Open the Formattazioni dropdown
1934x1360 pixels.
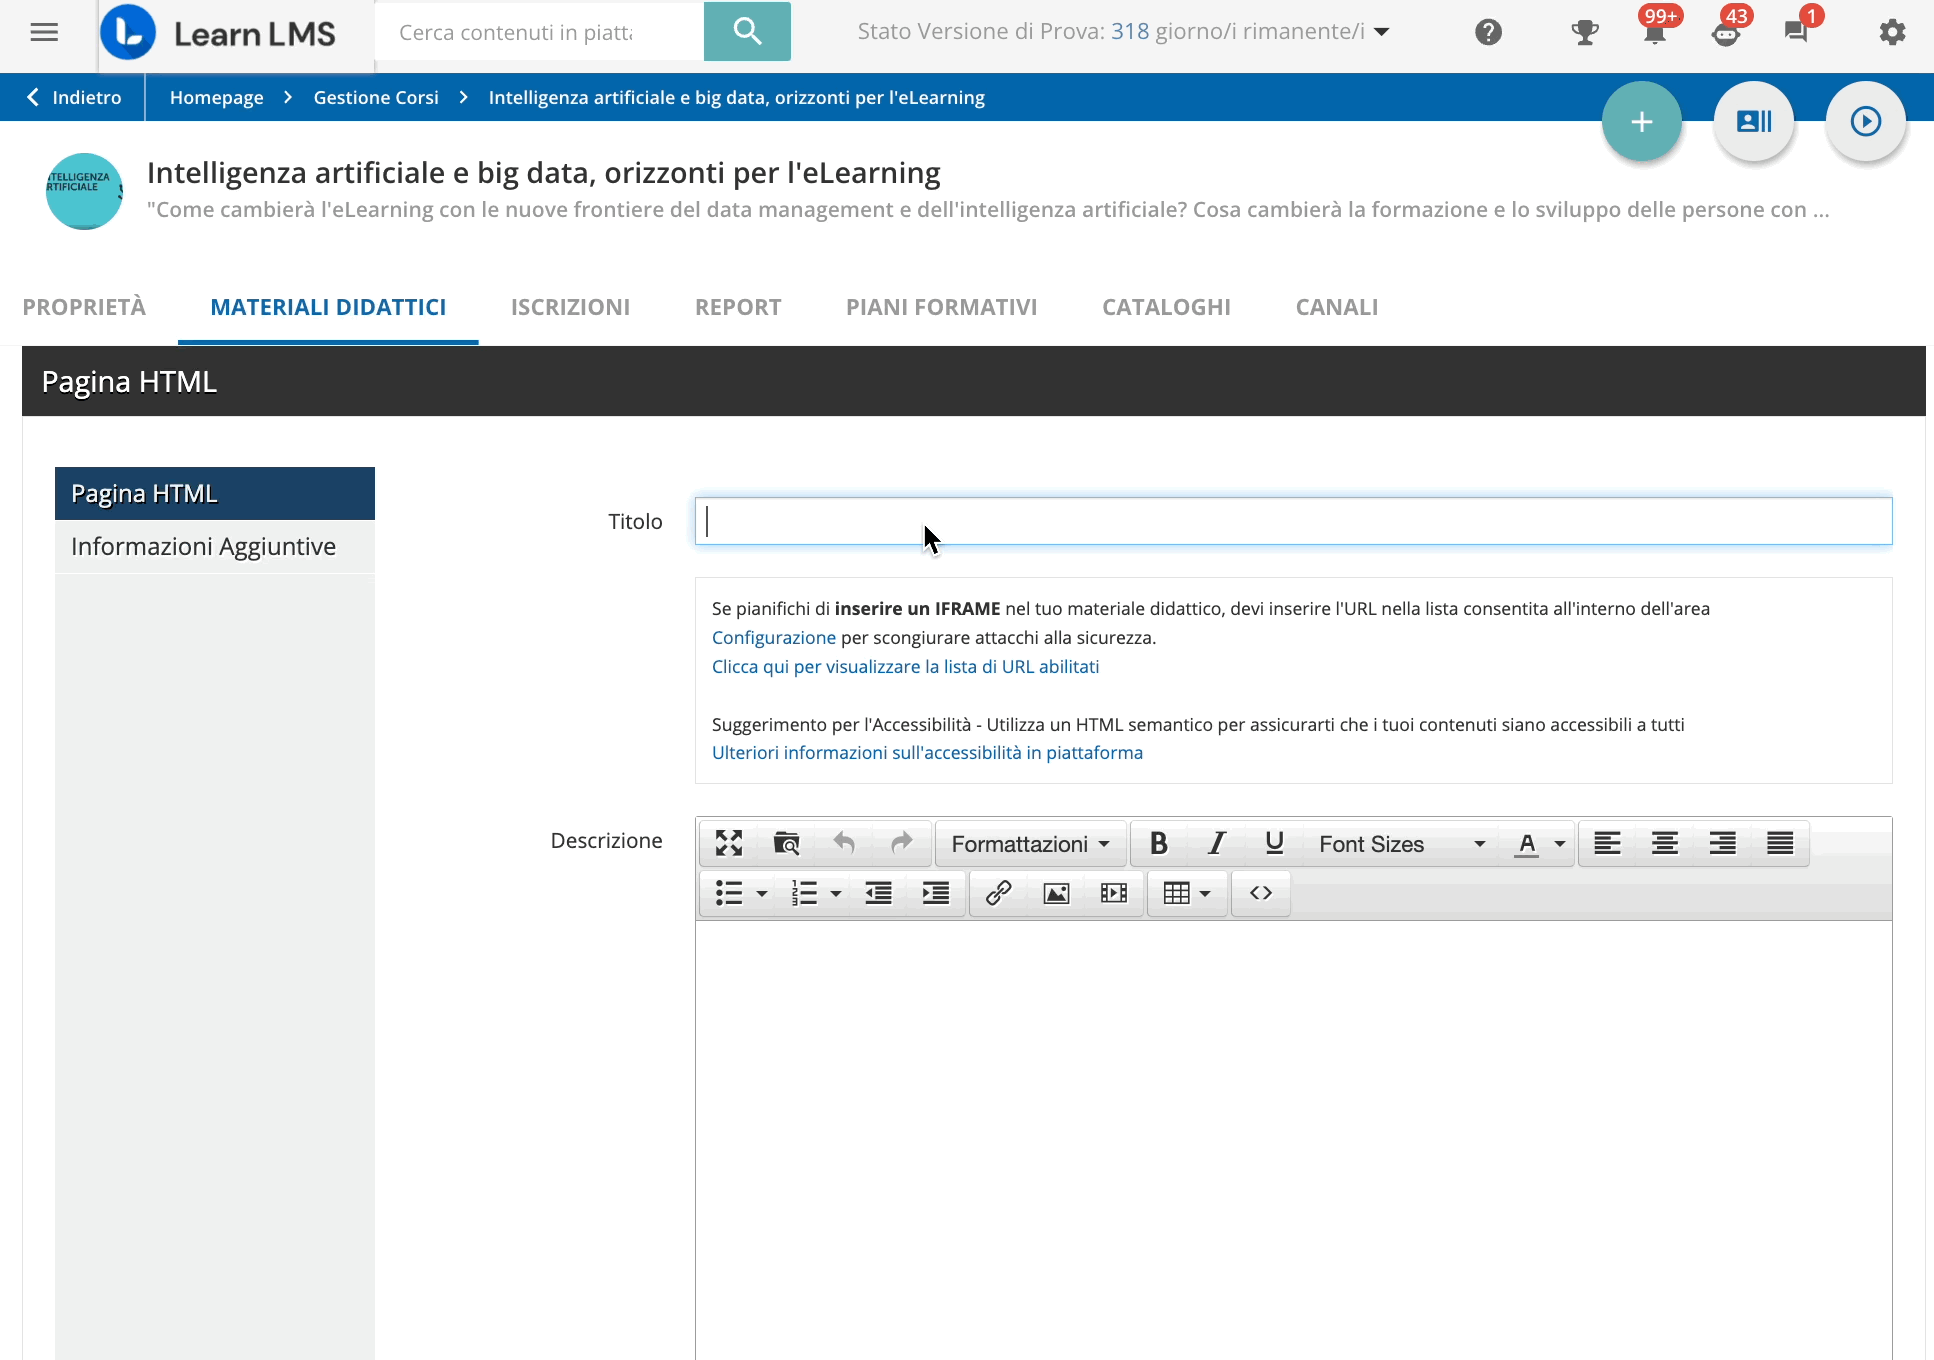[1030, 843]
